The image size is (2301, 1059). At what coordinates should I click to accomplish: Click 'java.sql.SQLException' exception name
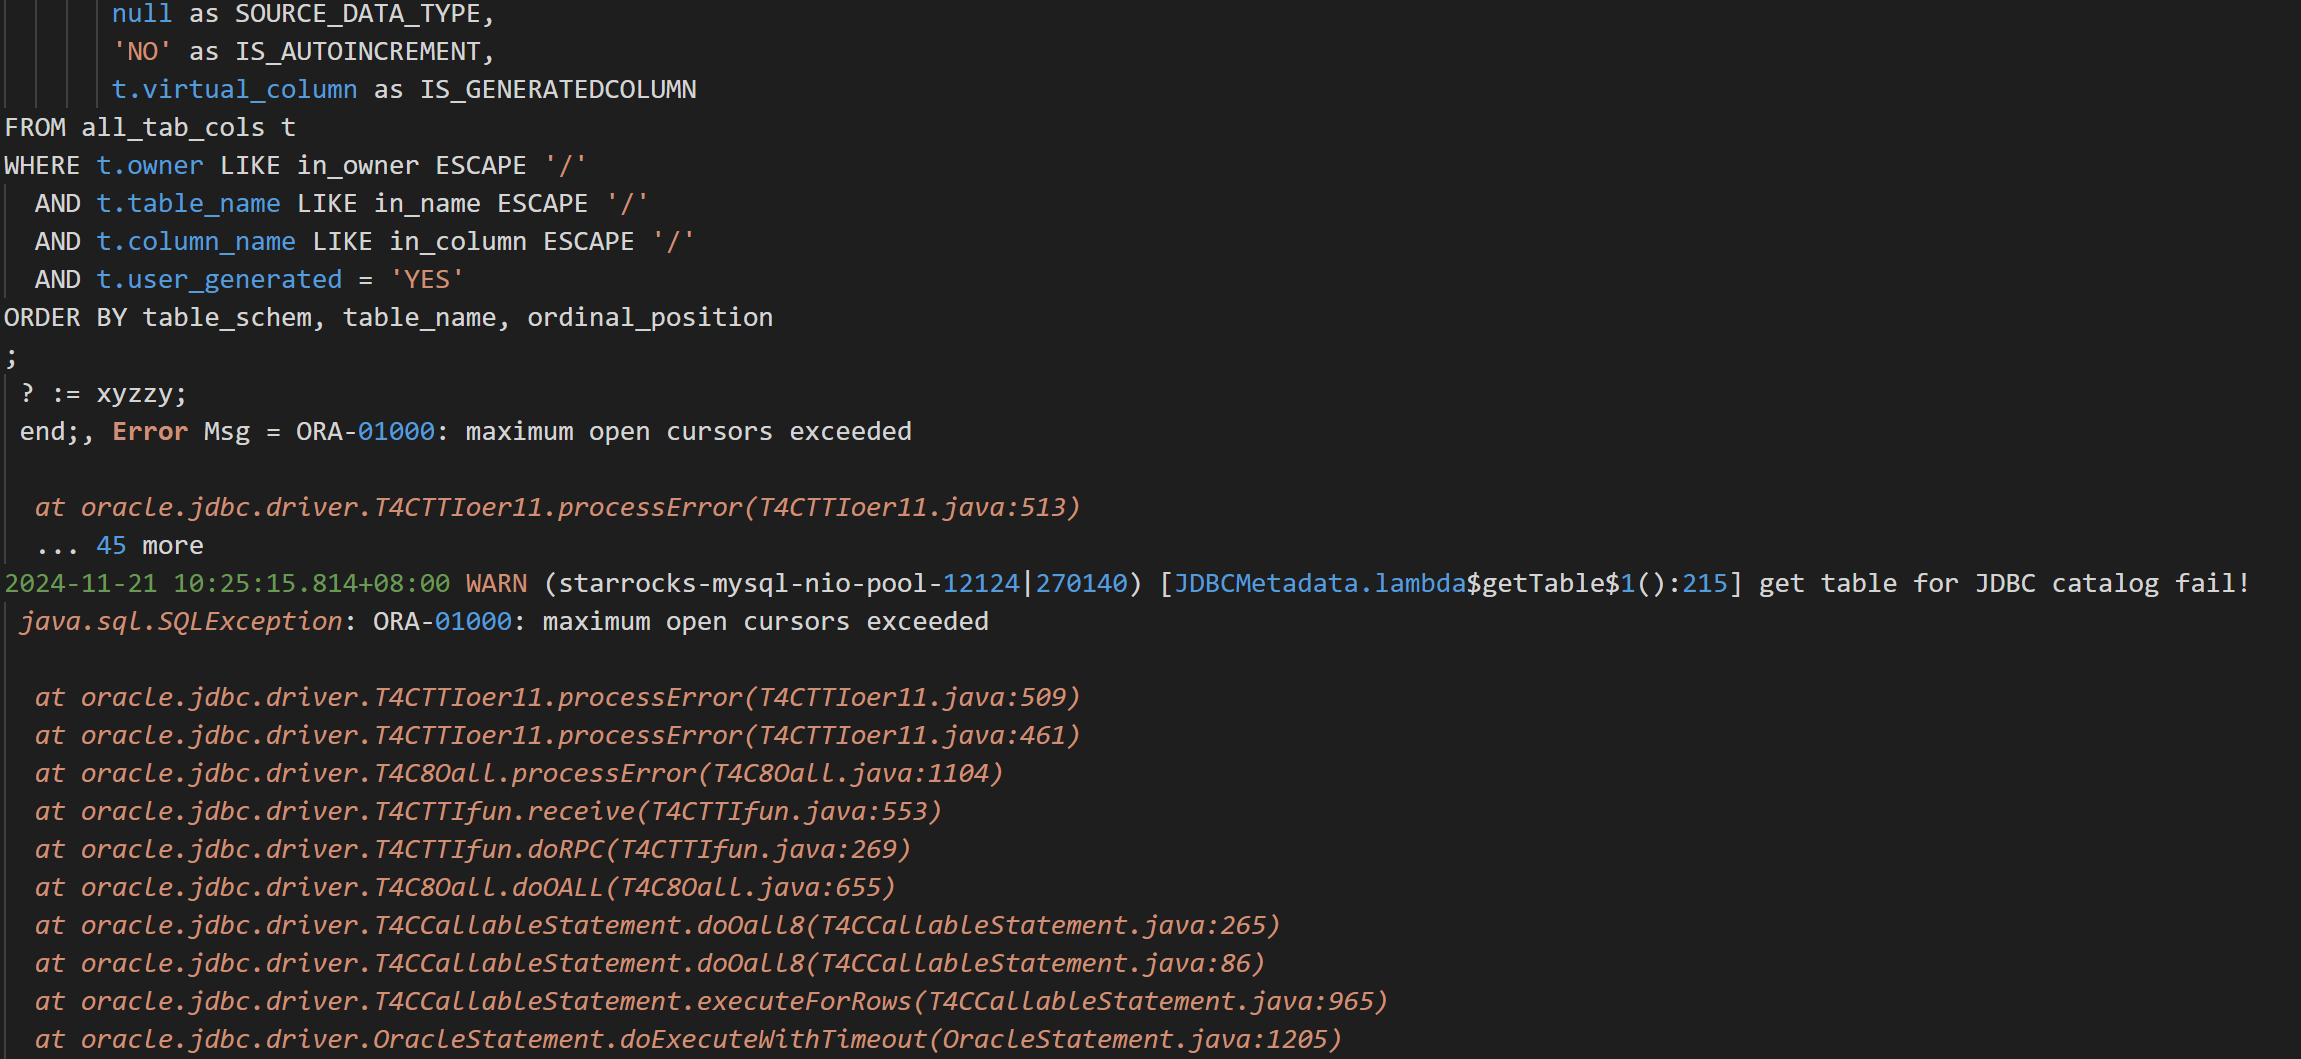click(181, 622)
